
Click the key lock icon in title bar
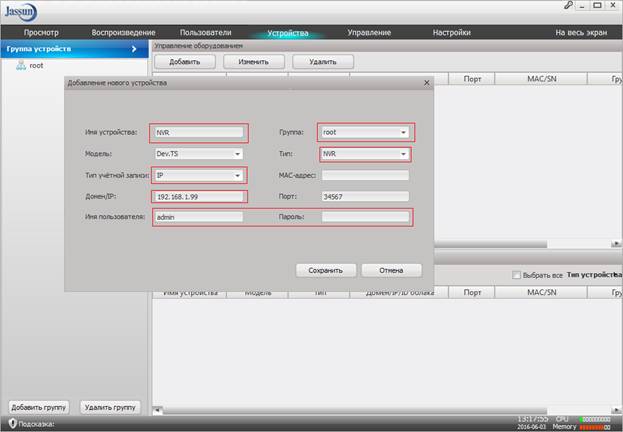569,5
